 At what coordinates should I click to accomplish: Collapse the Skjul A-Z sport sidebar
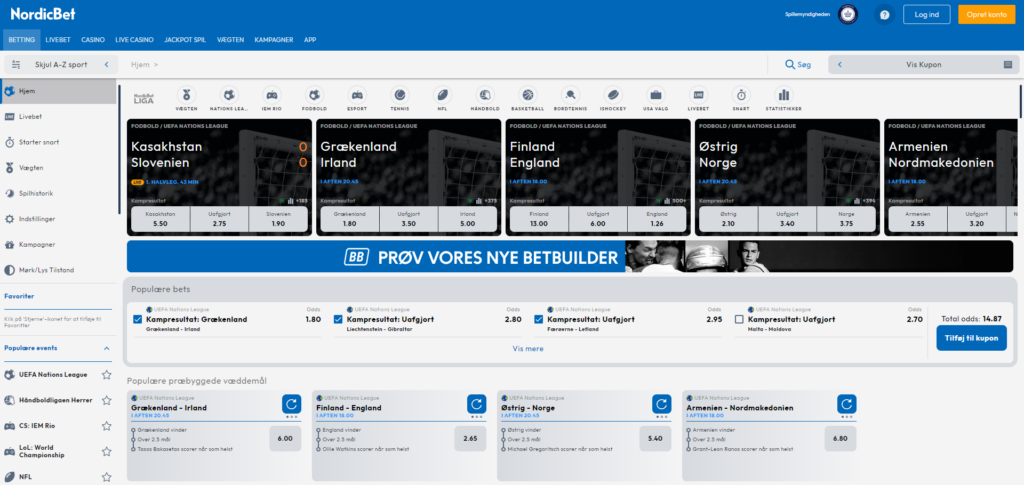[x=60, y=65]
